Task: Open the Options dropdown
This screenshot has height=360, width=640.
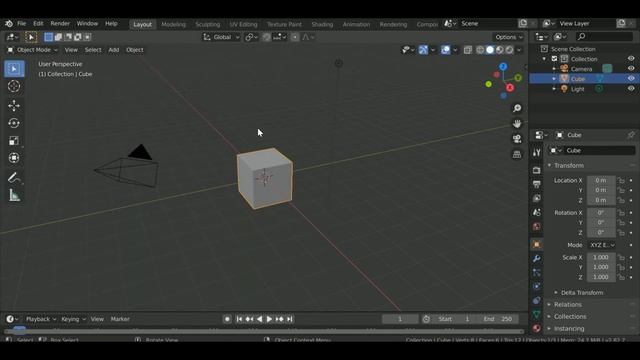Action: click(x=509, y=37)
